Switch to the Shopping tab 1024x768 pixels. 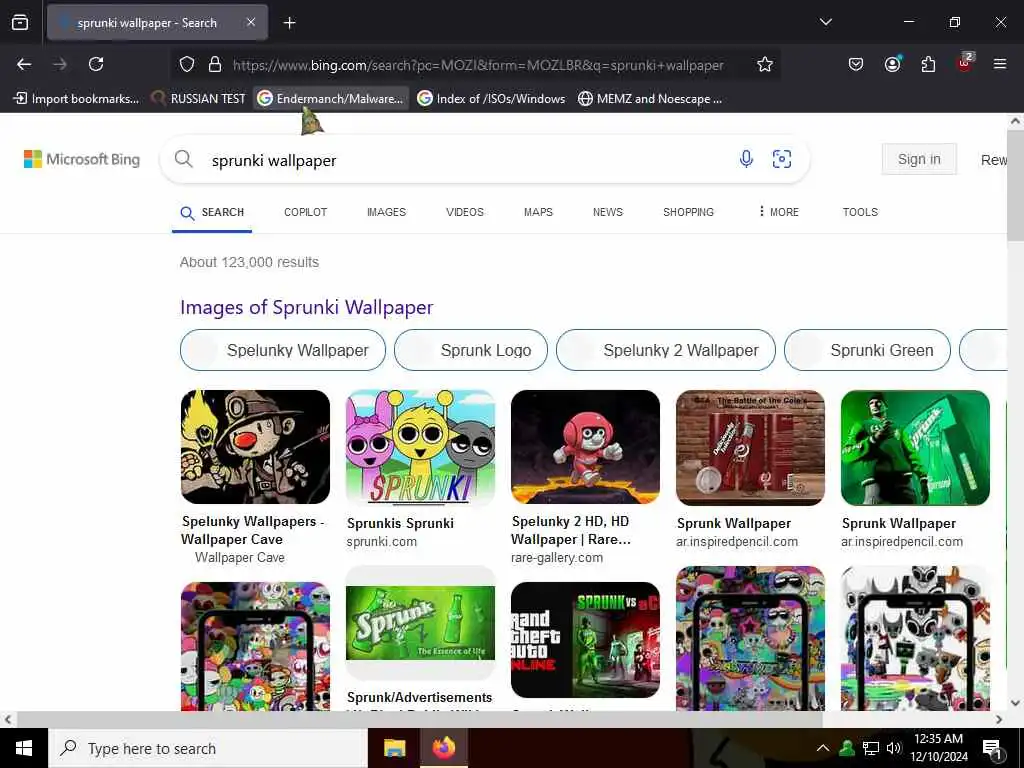click(688, 212)
